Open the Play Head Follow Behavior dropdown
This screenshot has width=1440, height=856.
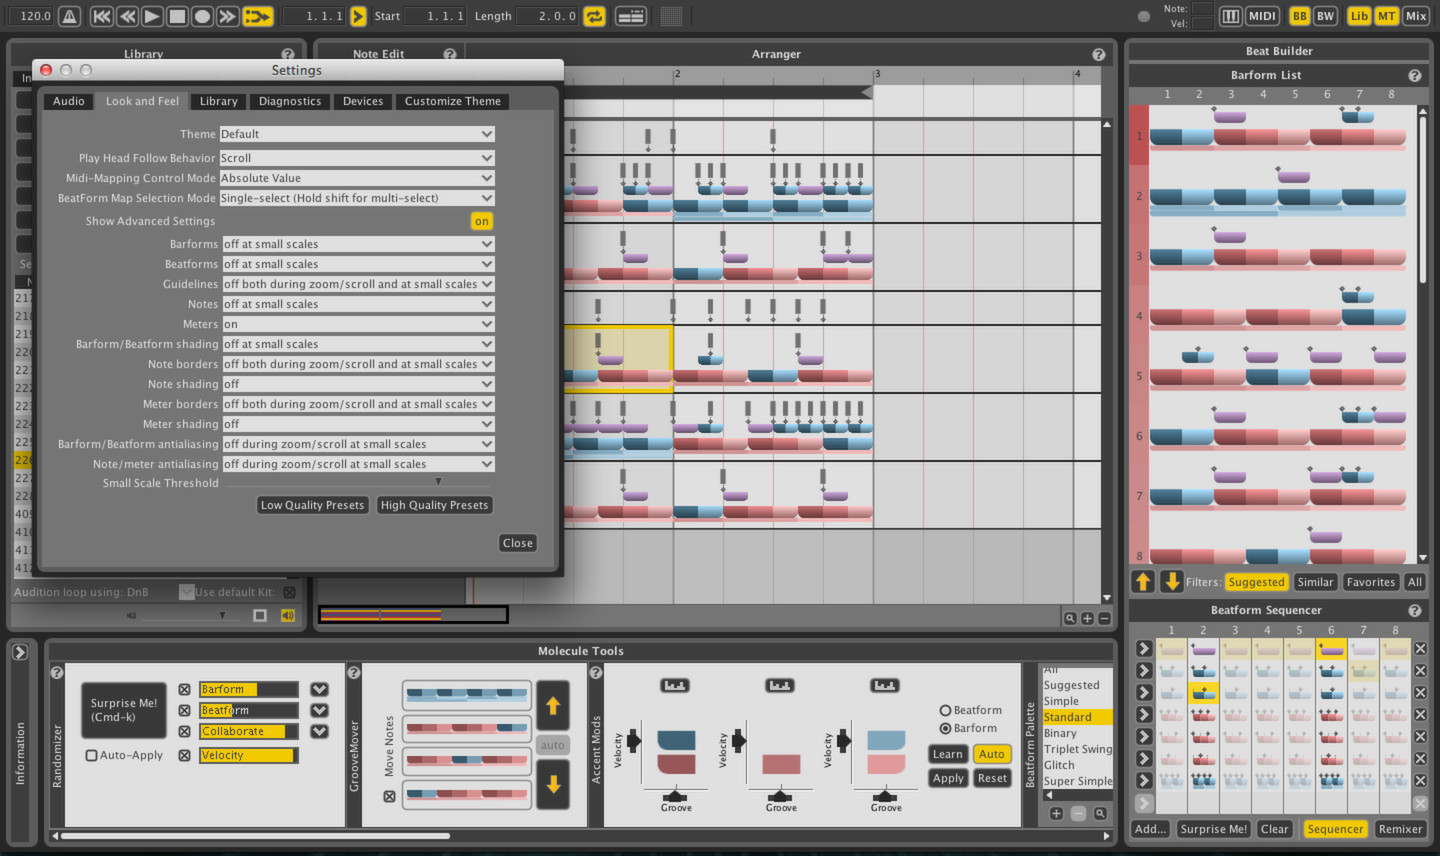click(357, 157)
